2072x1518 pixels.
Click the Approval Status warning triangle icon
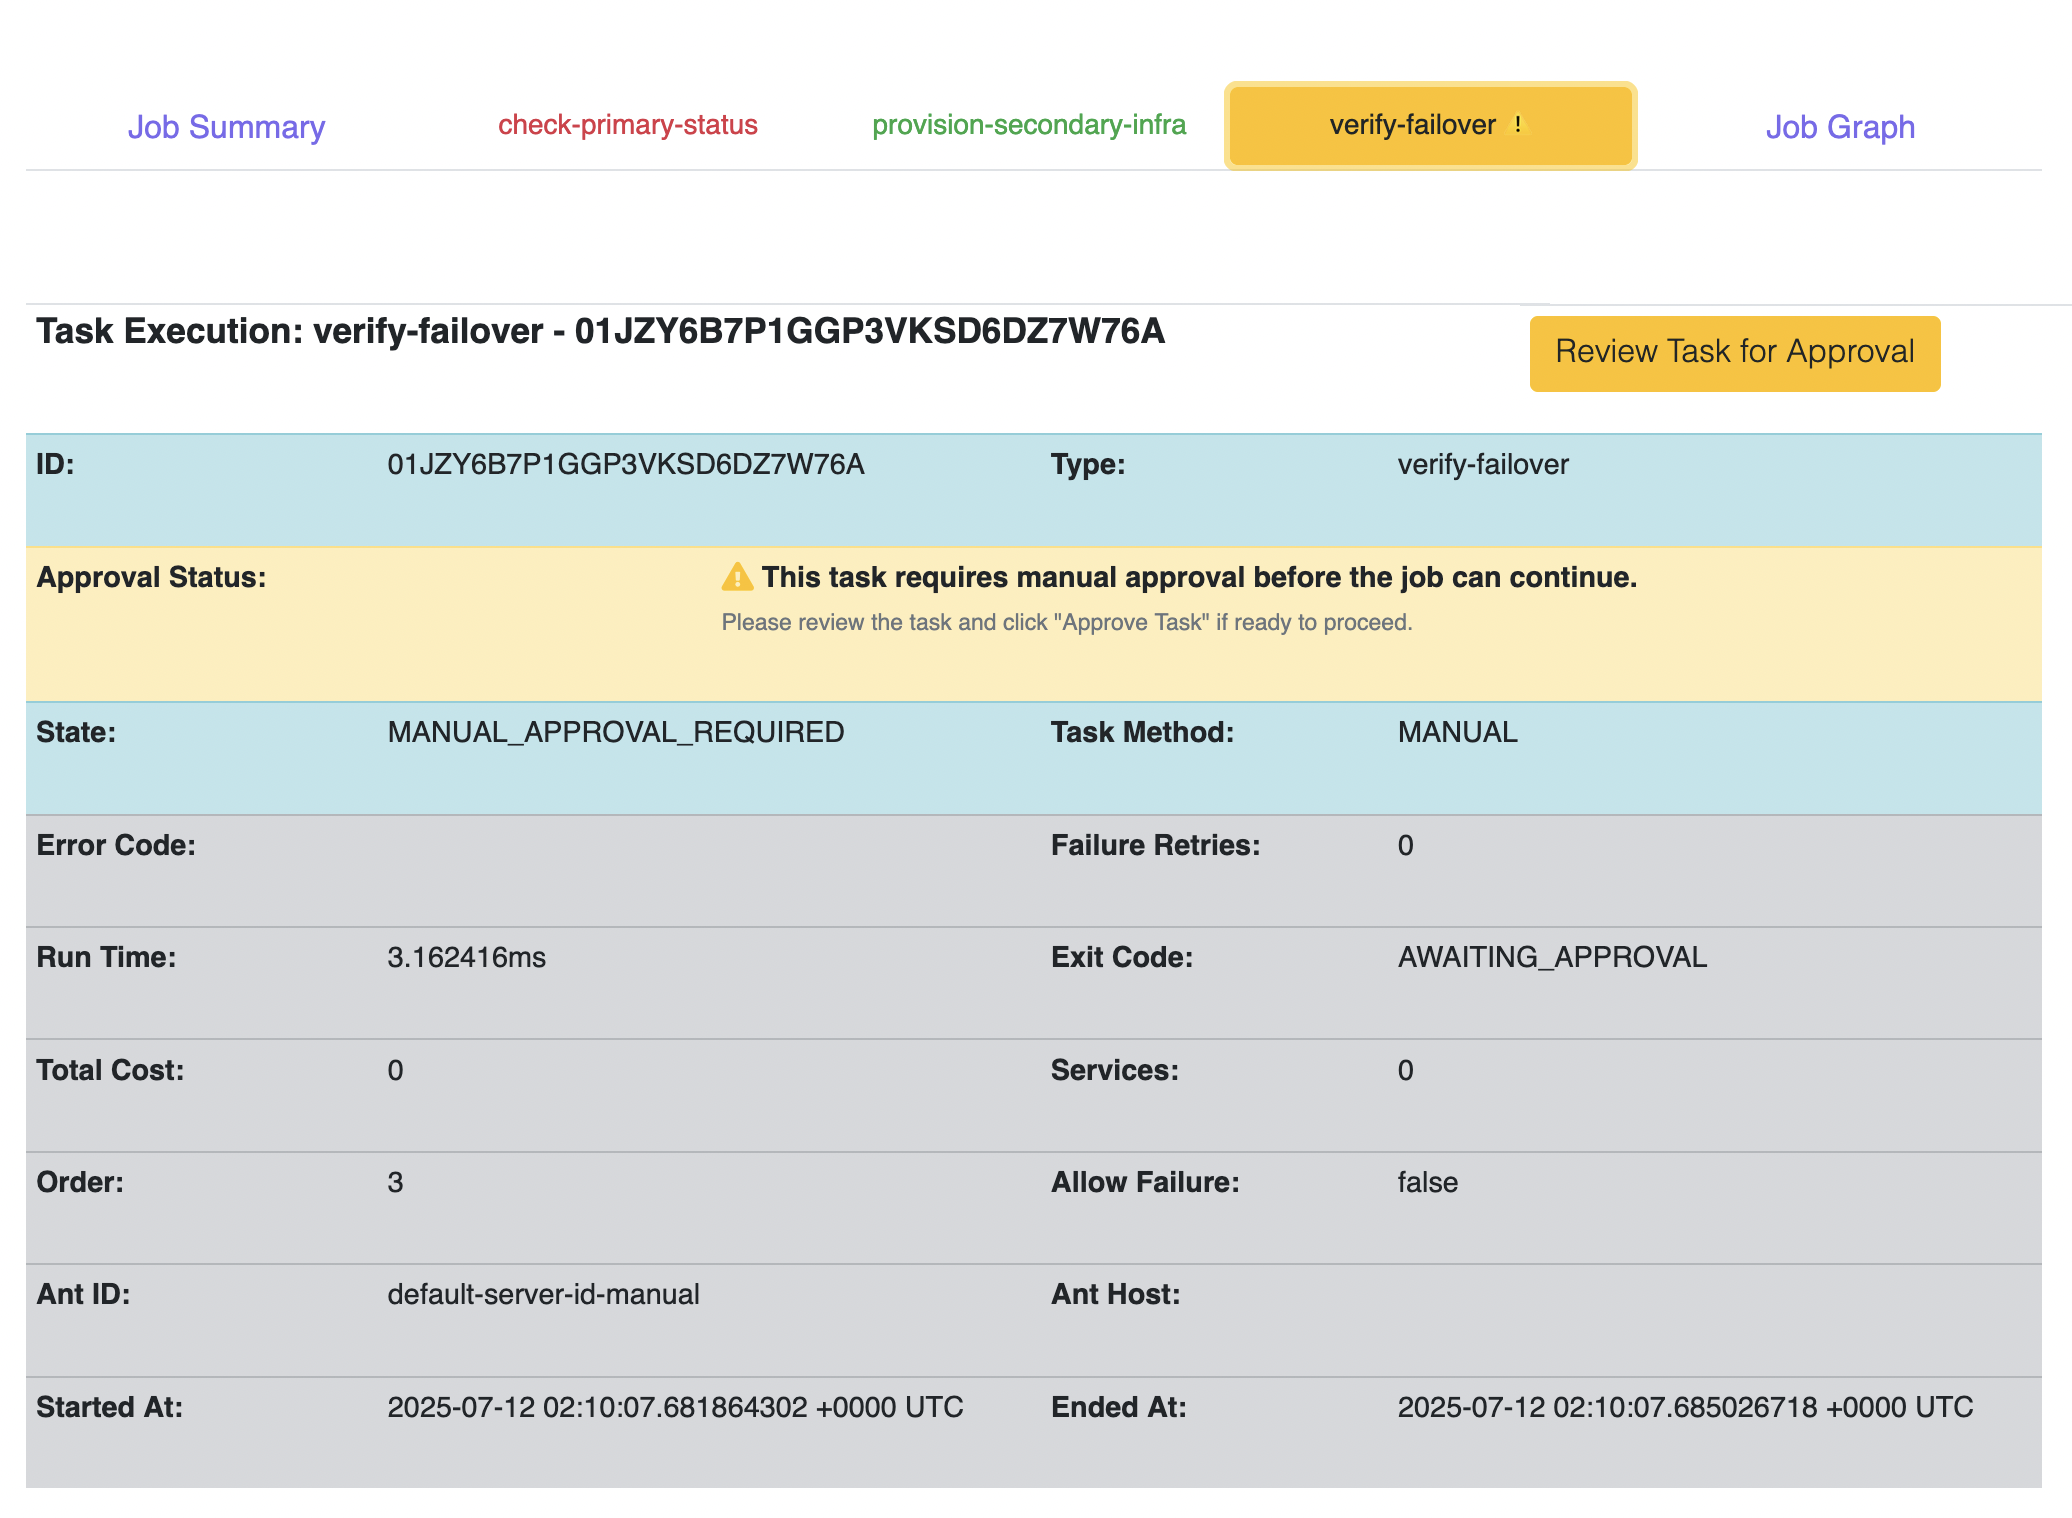(737, 577)
